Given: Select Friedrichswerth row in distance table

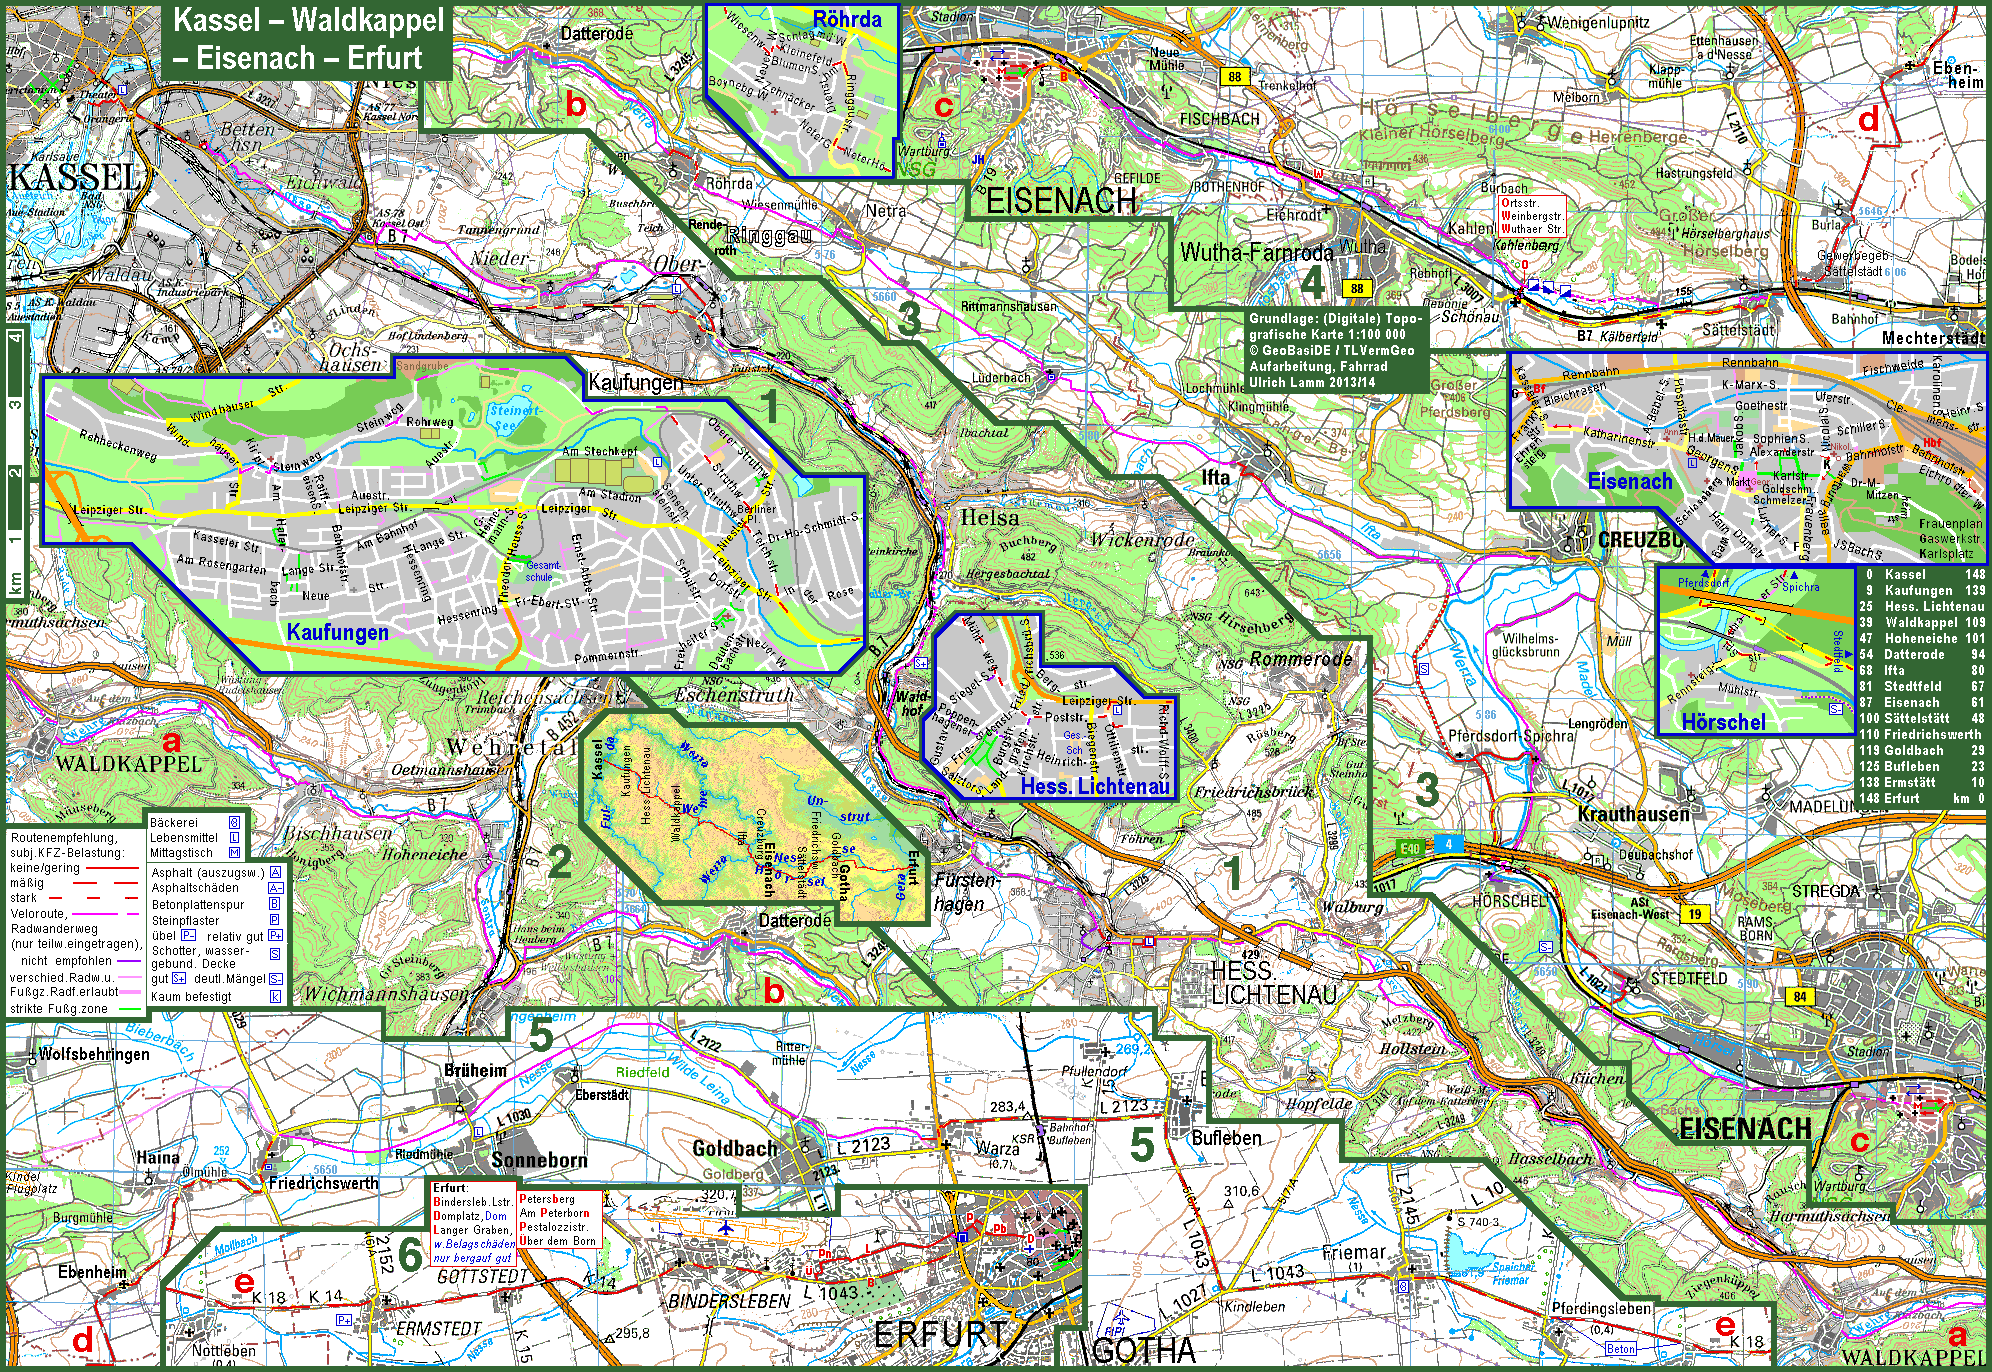Looking at the screenshot, I should pos(1921,734).
